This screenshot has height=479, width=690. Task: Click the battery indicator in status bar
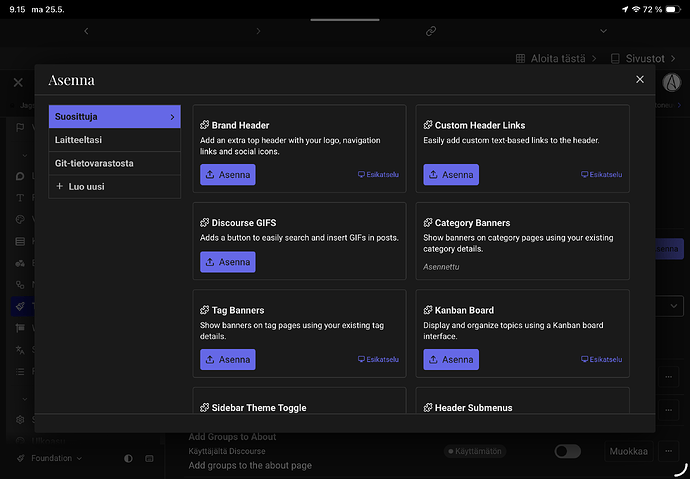coord(673,9)
